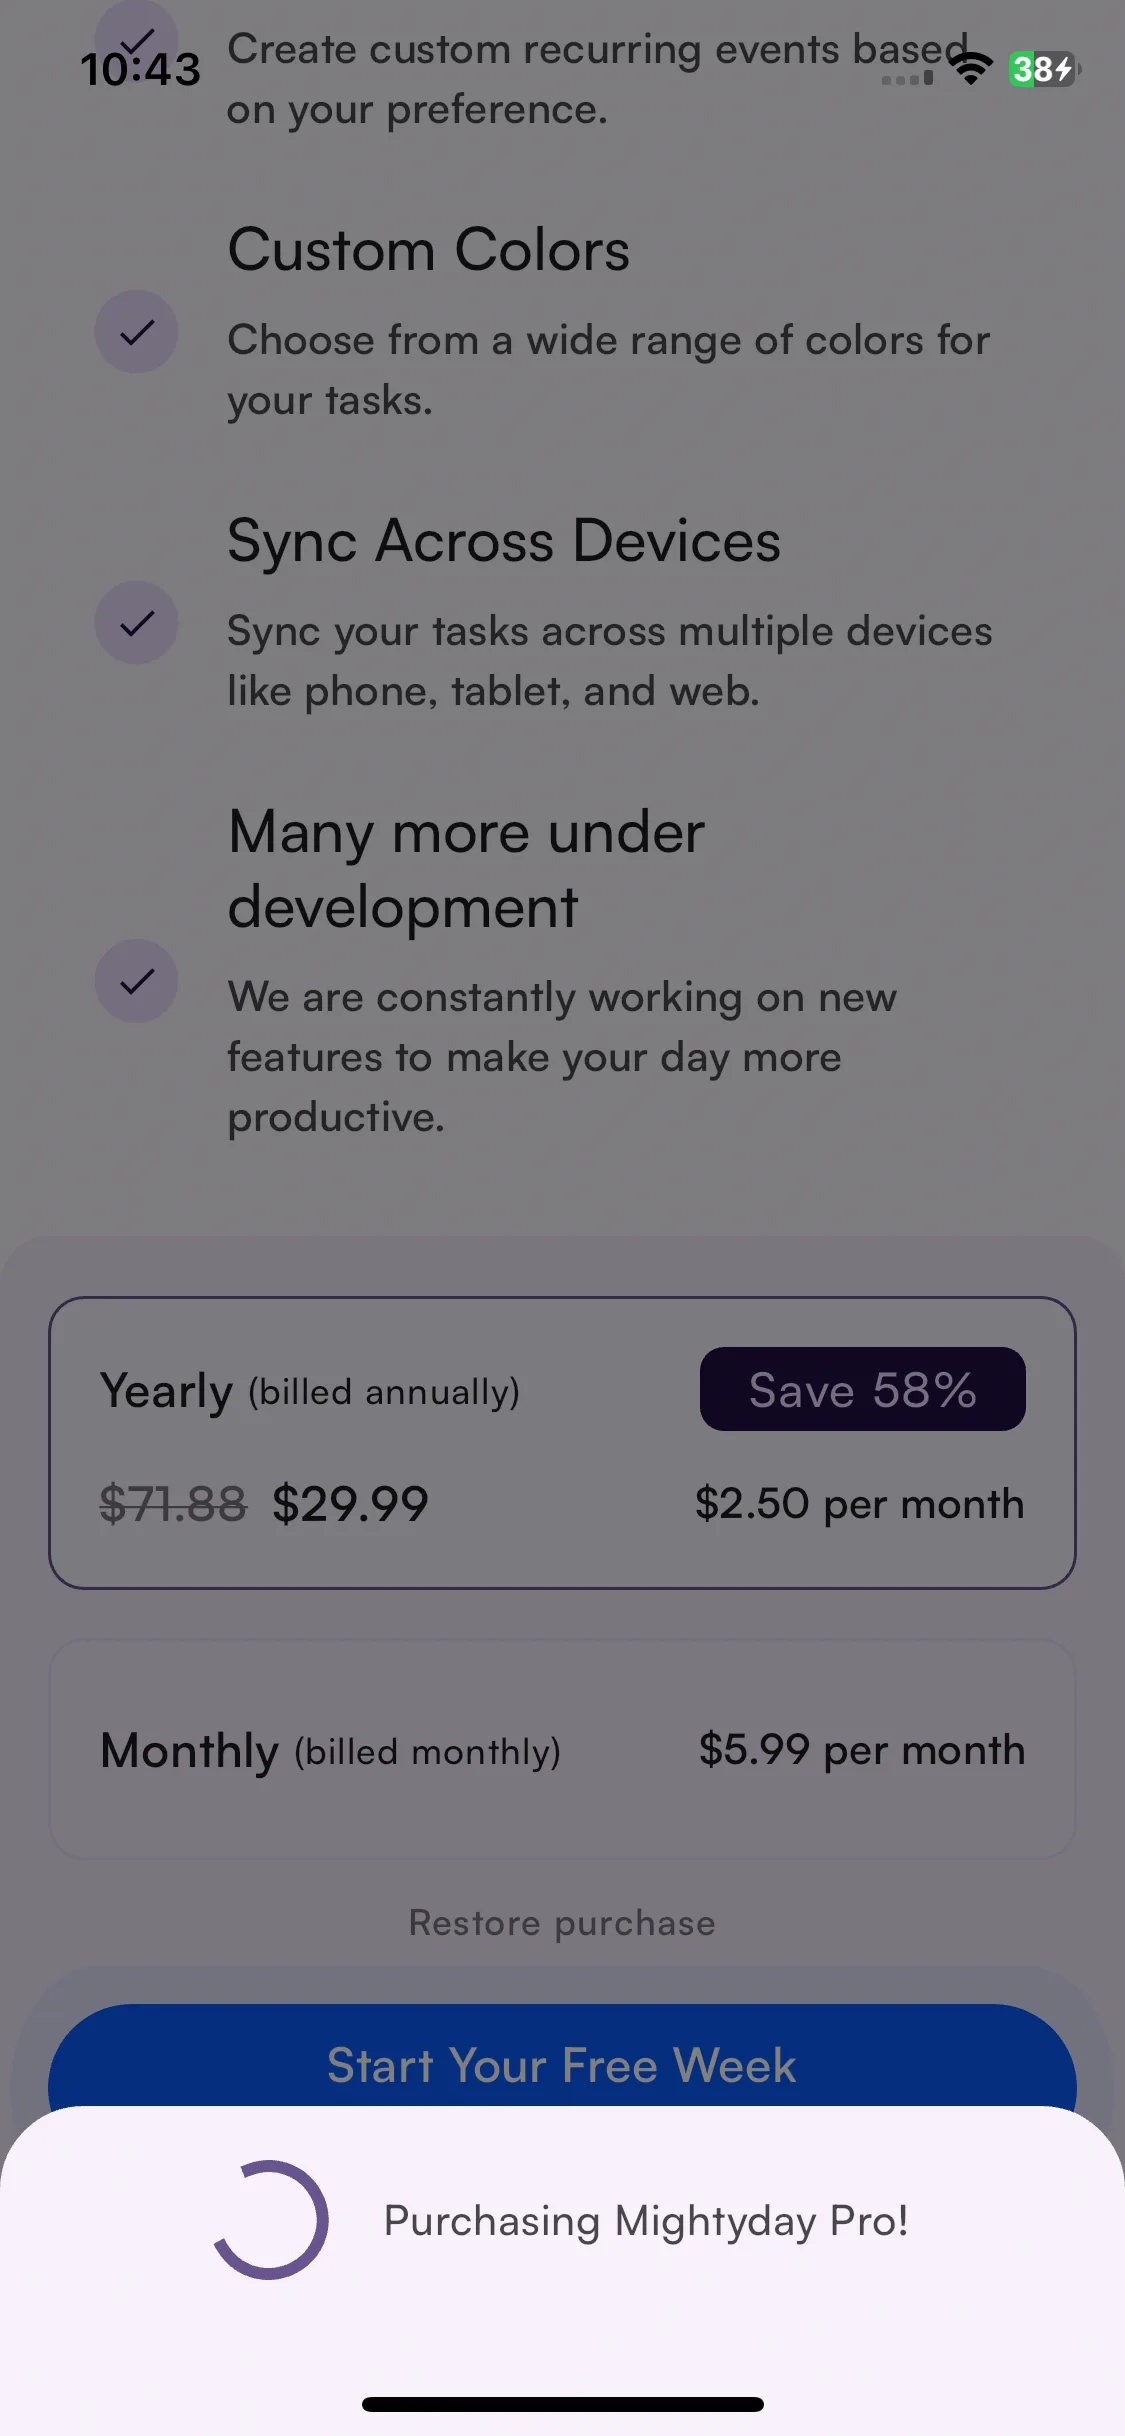Tap the $2.50 per month price
Screen dimensions: 1125x2436
860,1504
